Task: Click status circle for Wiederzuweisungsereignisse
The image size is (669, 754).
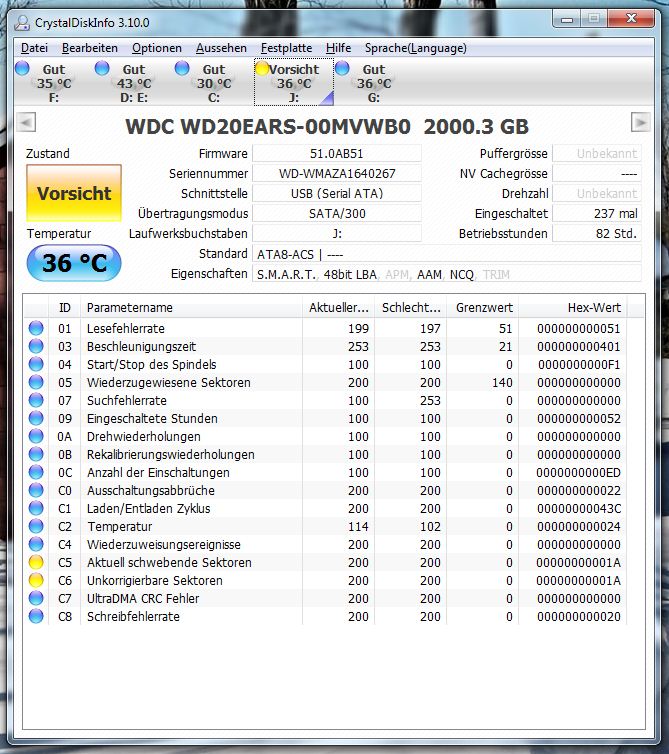Action: pos(36,544)
